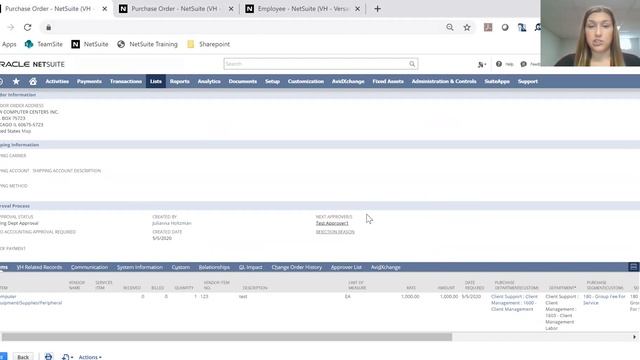This screenshot has height=360, width=640.
Task: Click the Created By name Julianna Holtzman
Action: click(172, 223)
